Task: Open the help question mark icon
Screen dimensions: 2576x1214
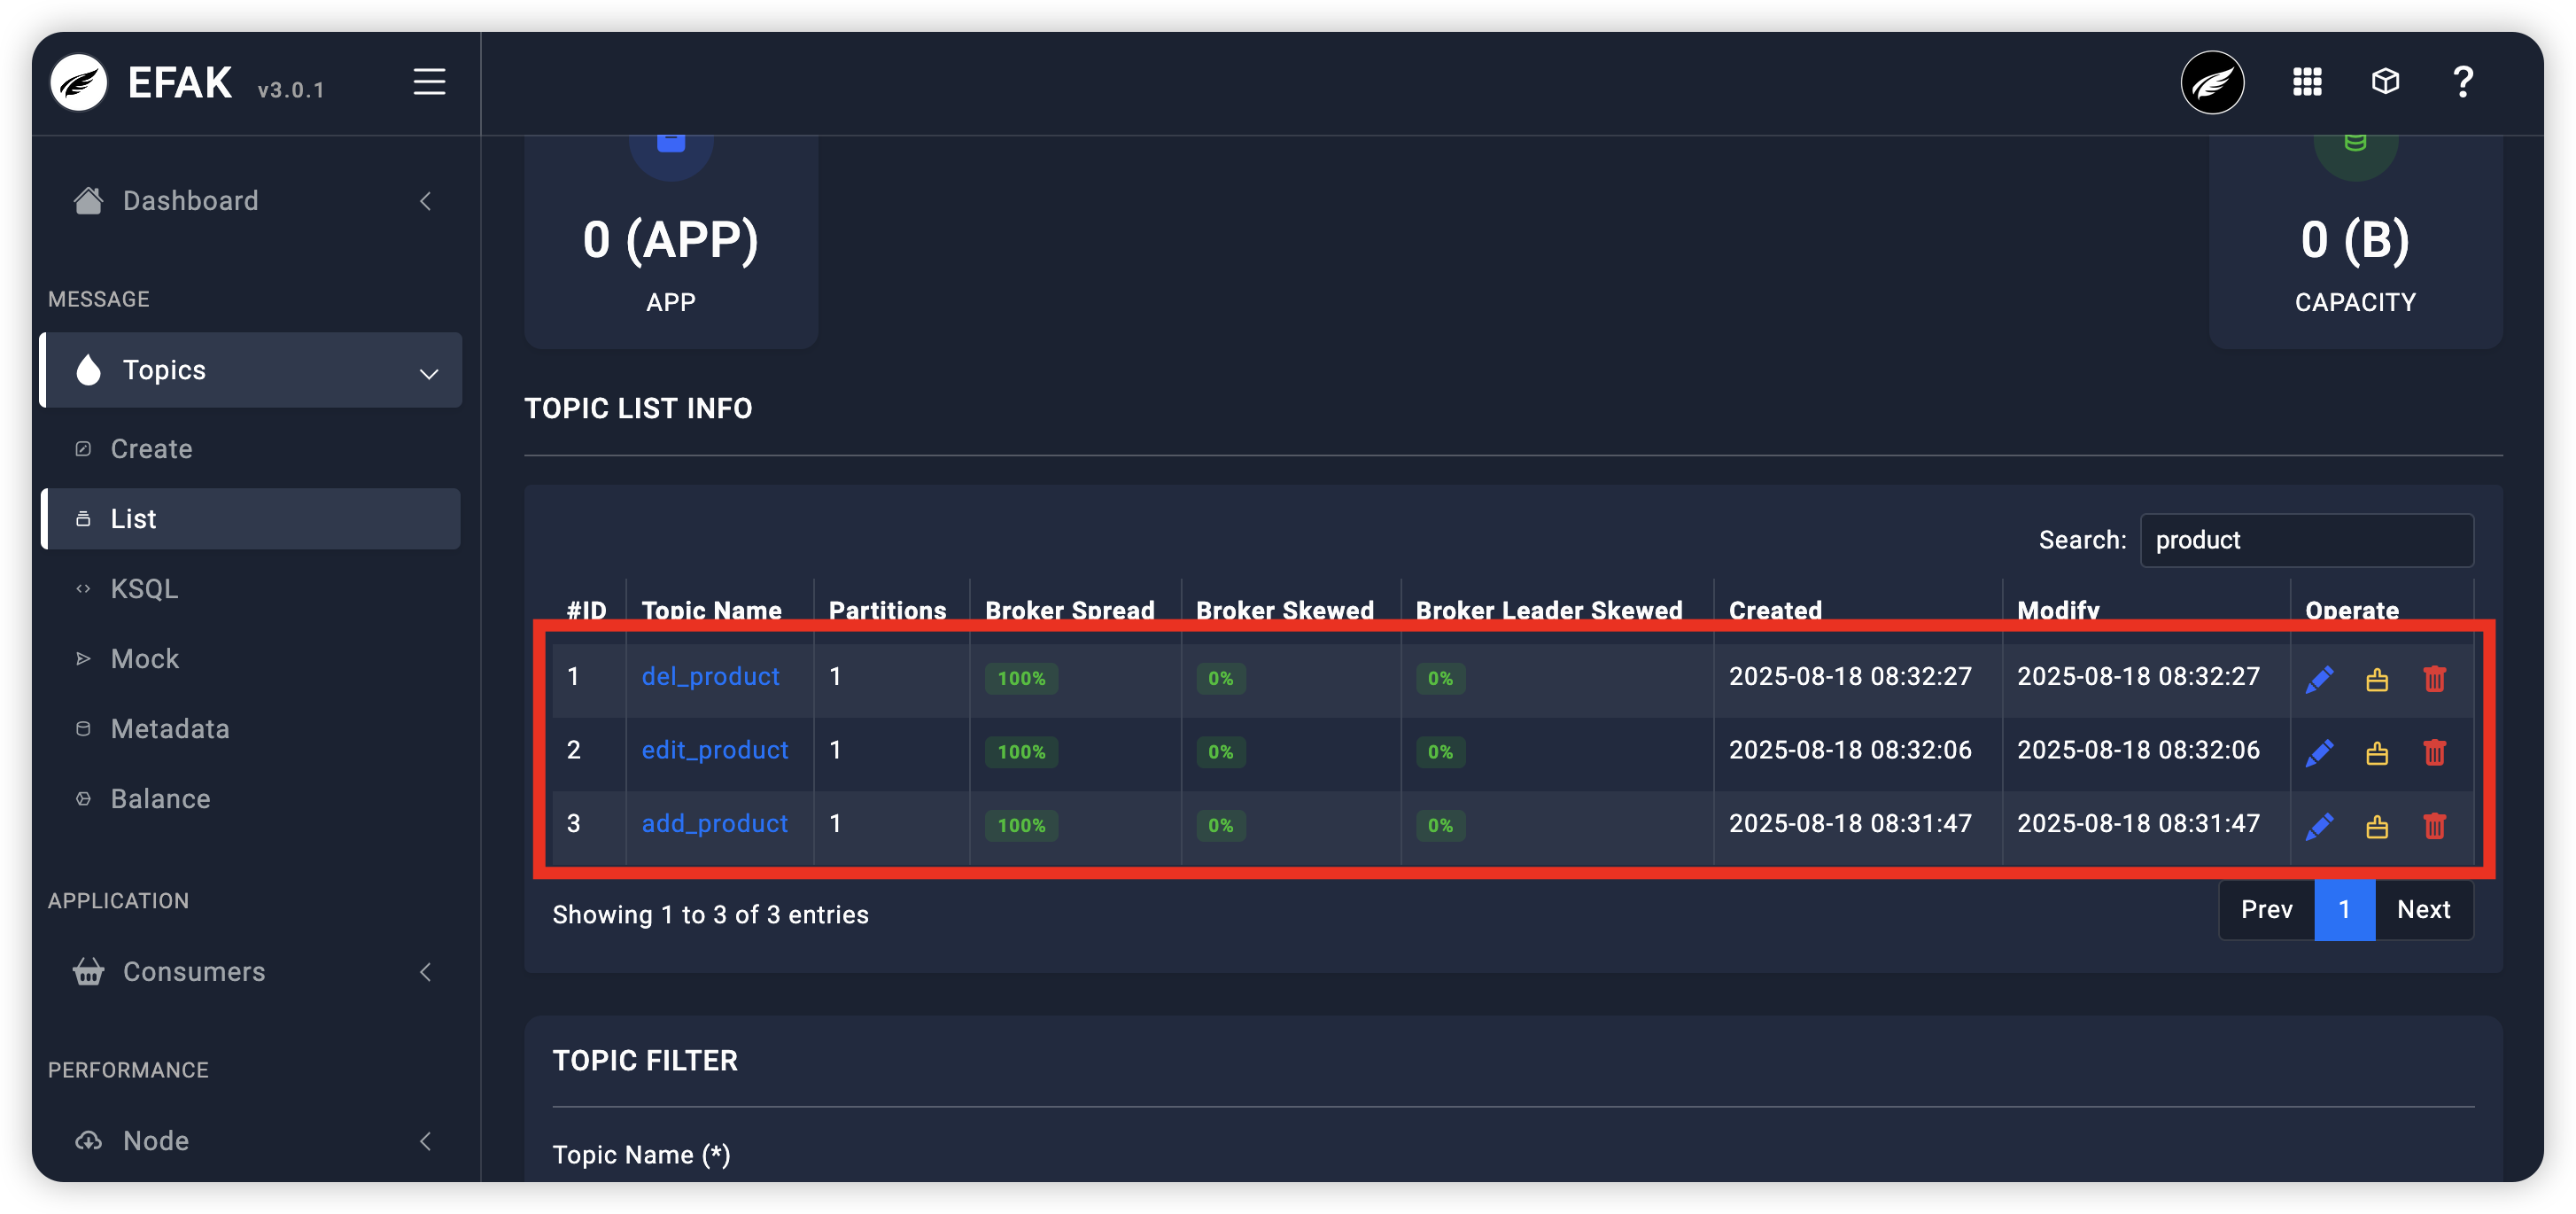Action: [2463, 82]
